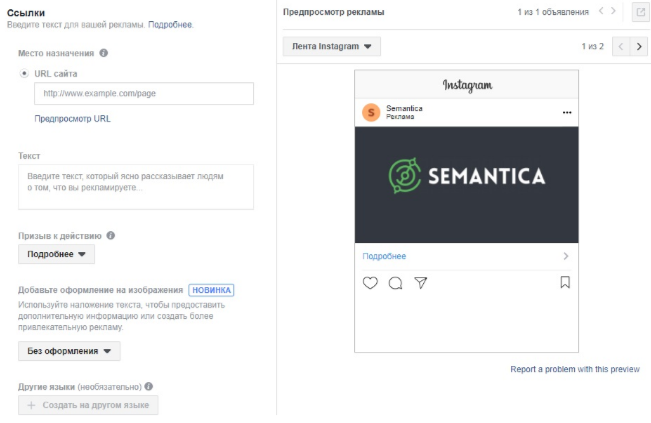This screenshot has height=423, width=651.
Task: Open the Без оформления dropdown
Action: 69,351
